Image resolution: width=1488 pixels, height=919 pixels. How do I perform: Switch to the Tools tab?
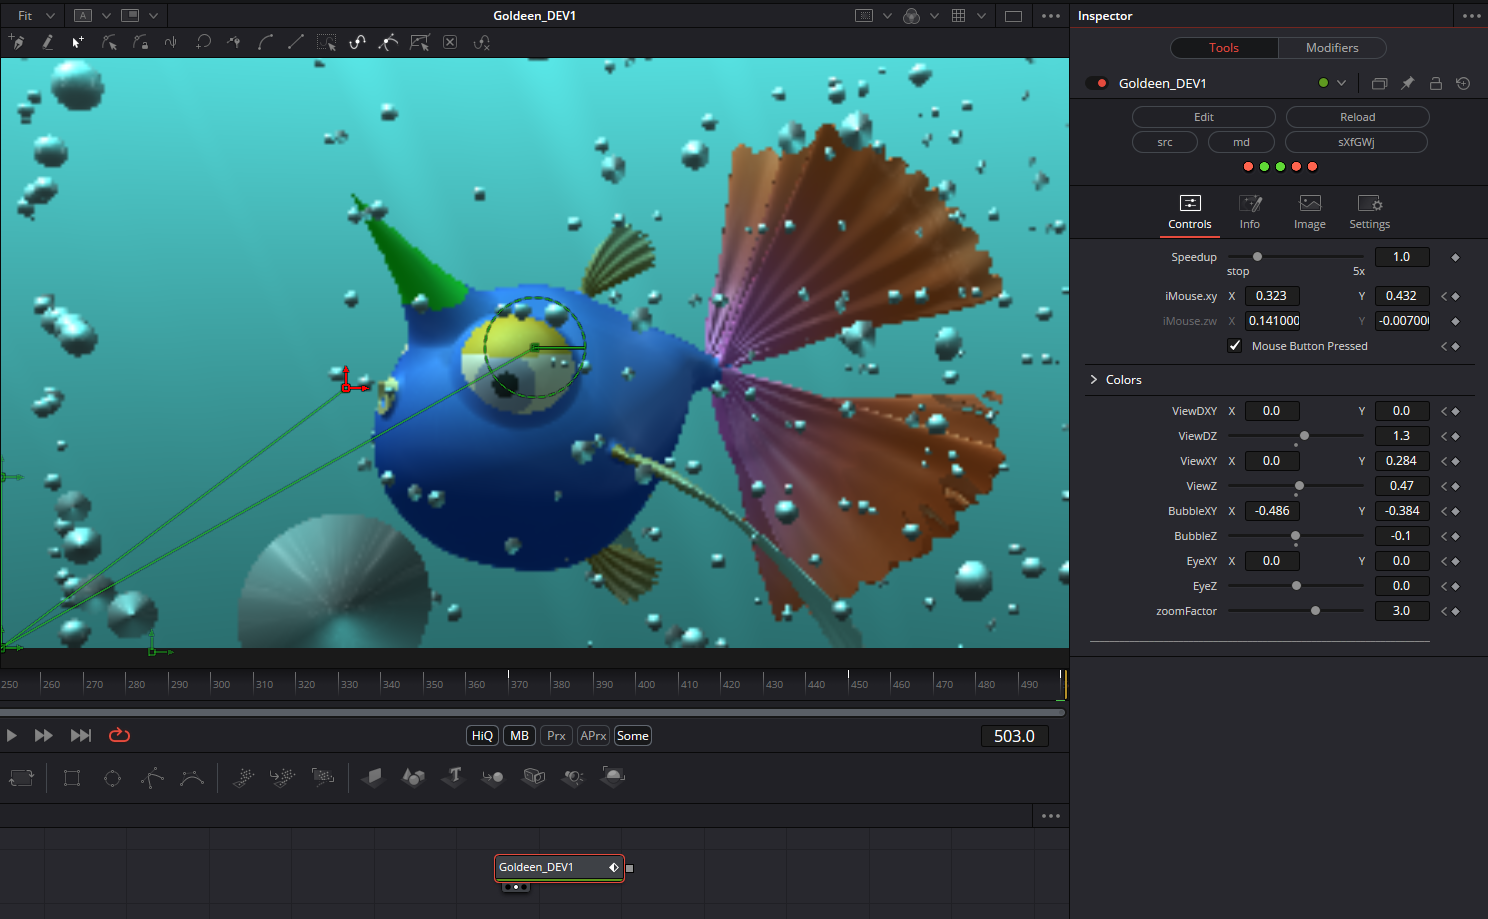[1224, 48]
